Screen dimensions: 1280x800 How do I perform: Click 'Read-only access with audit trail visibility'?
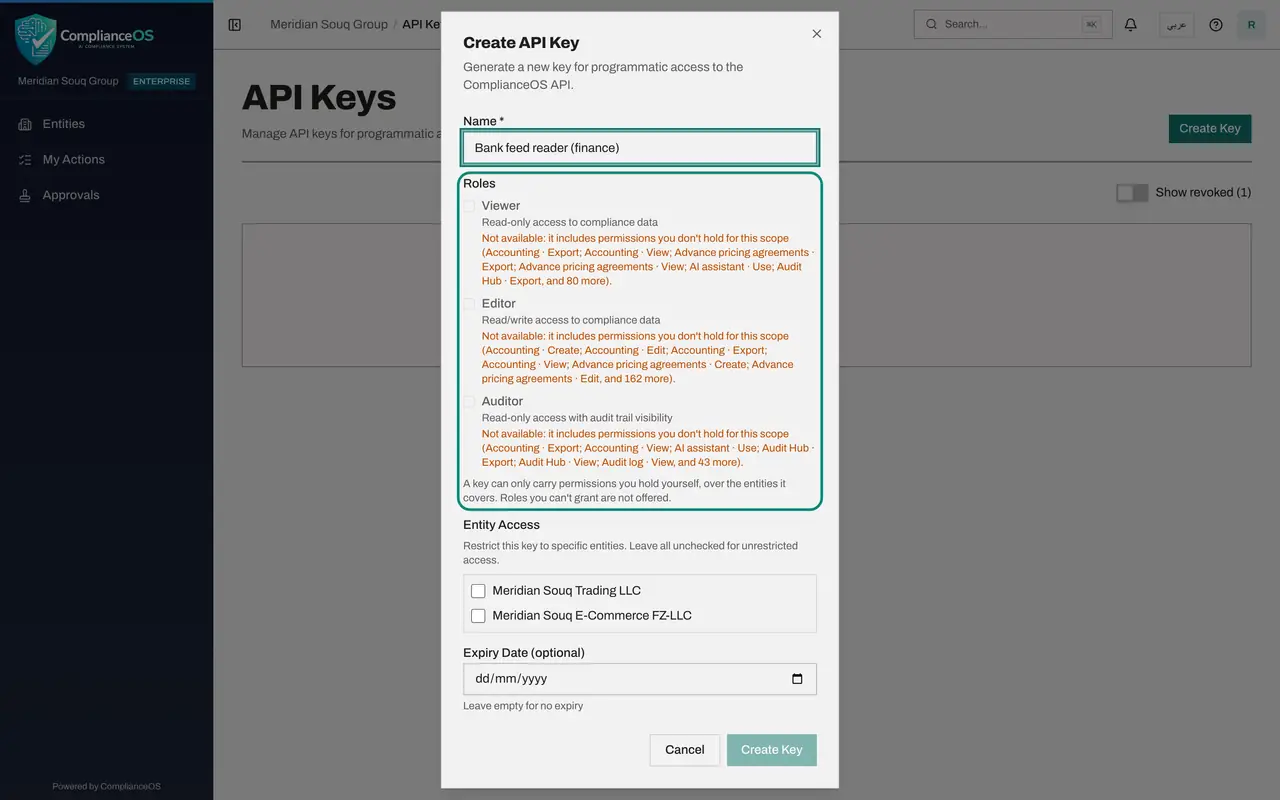[577, 418]
